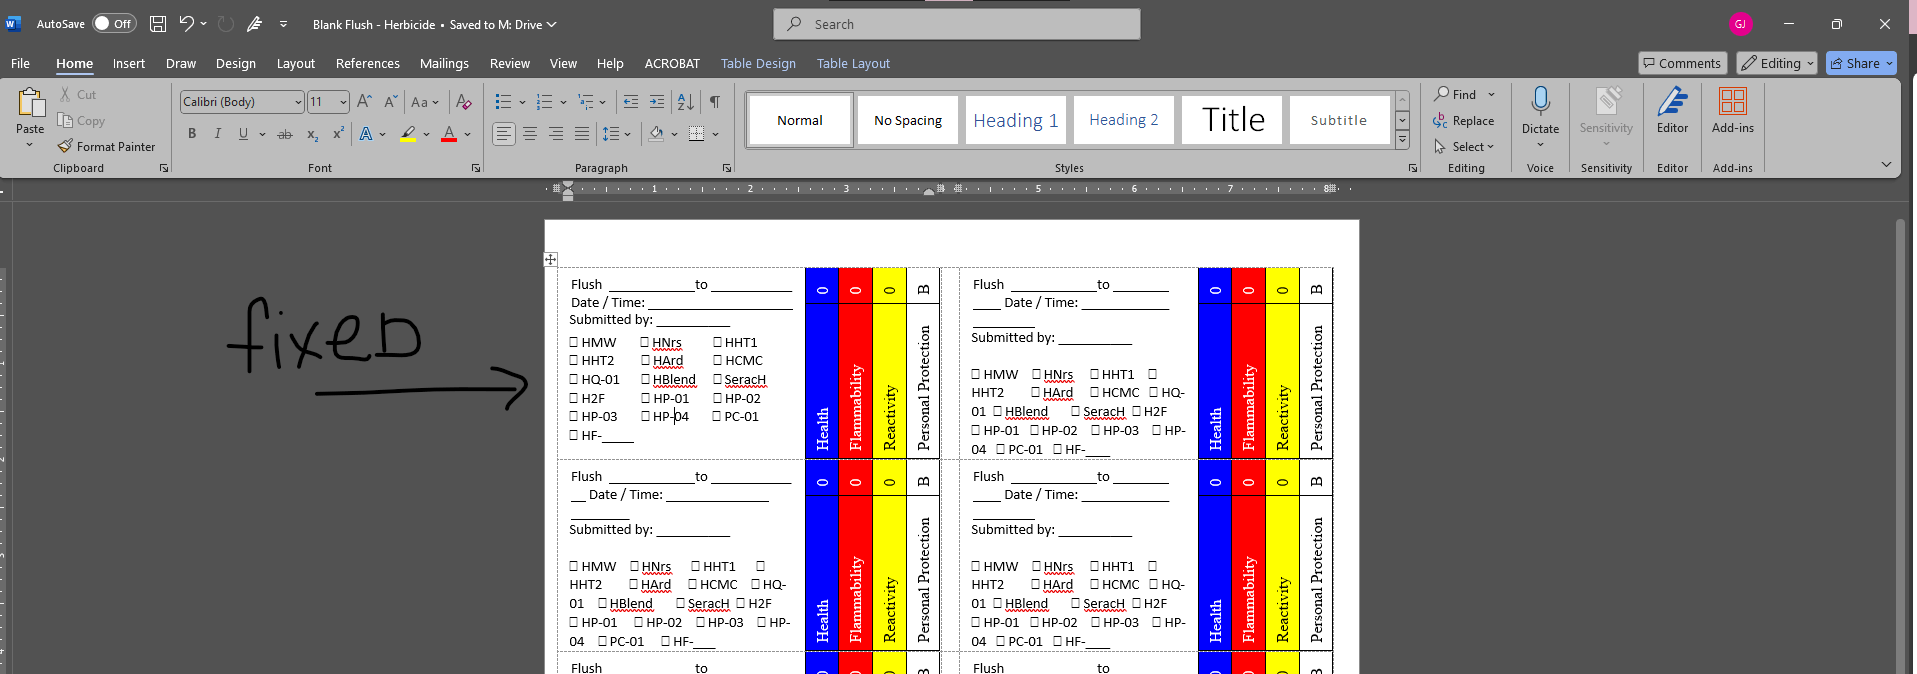
Task: Toggle AutoSave switch
Action: 114,24
